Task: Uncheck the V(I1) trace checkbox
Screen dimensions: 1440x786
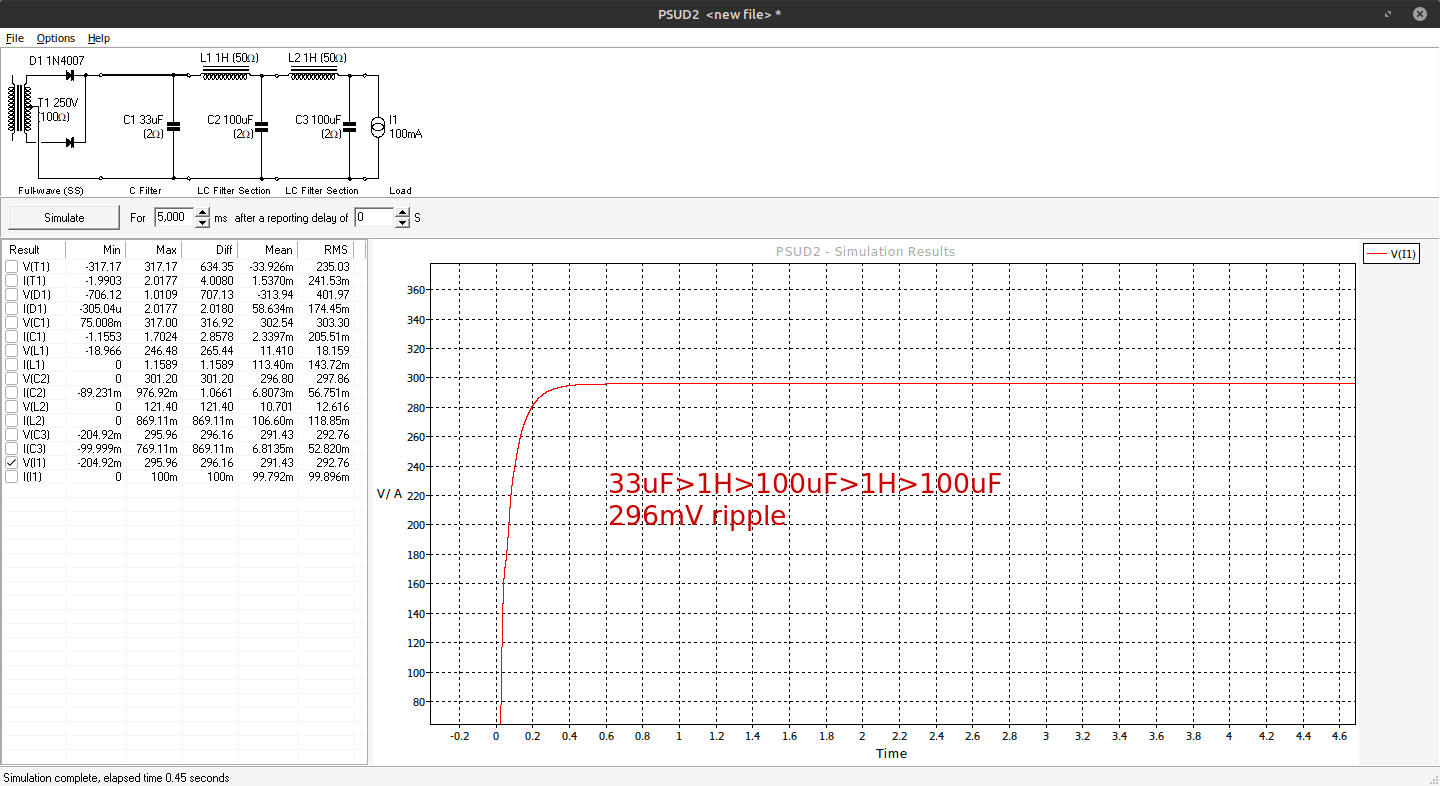Action: 12,463
